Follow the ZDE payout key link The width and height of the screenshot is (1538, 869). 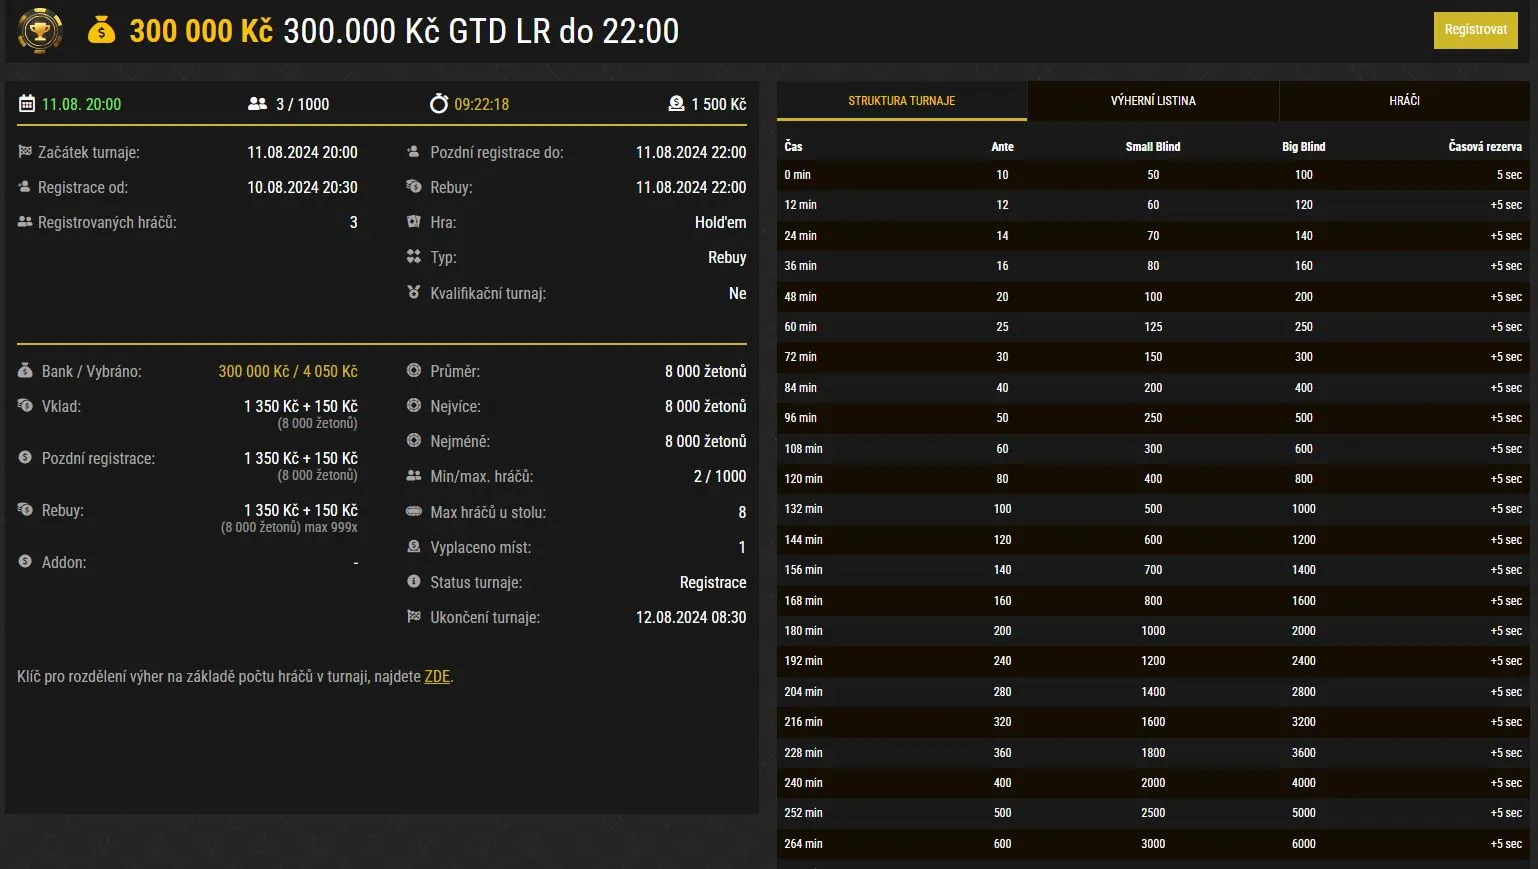(437, 677)
